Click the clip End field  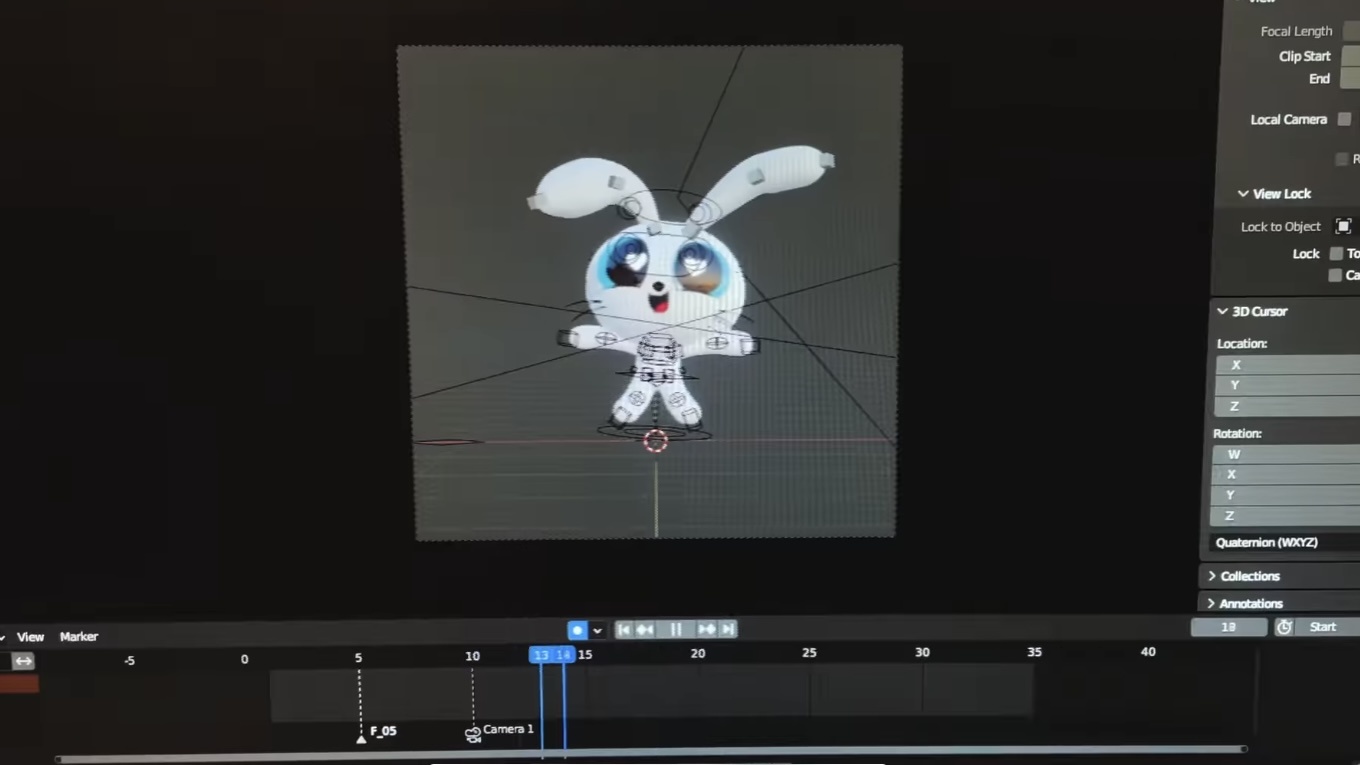1351,78
